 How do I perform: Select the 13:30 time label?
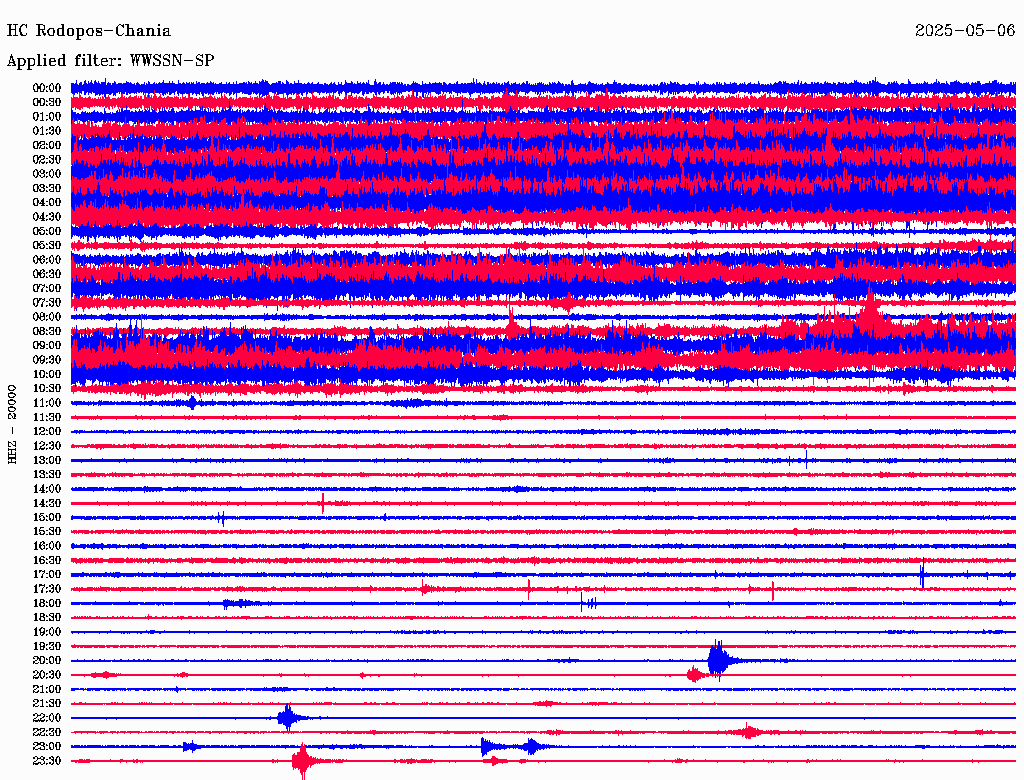click(47, 475)
